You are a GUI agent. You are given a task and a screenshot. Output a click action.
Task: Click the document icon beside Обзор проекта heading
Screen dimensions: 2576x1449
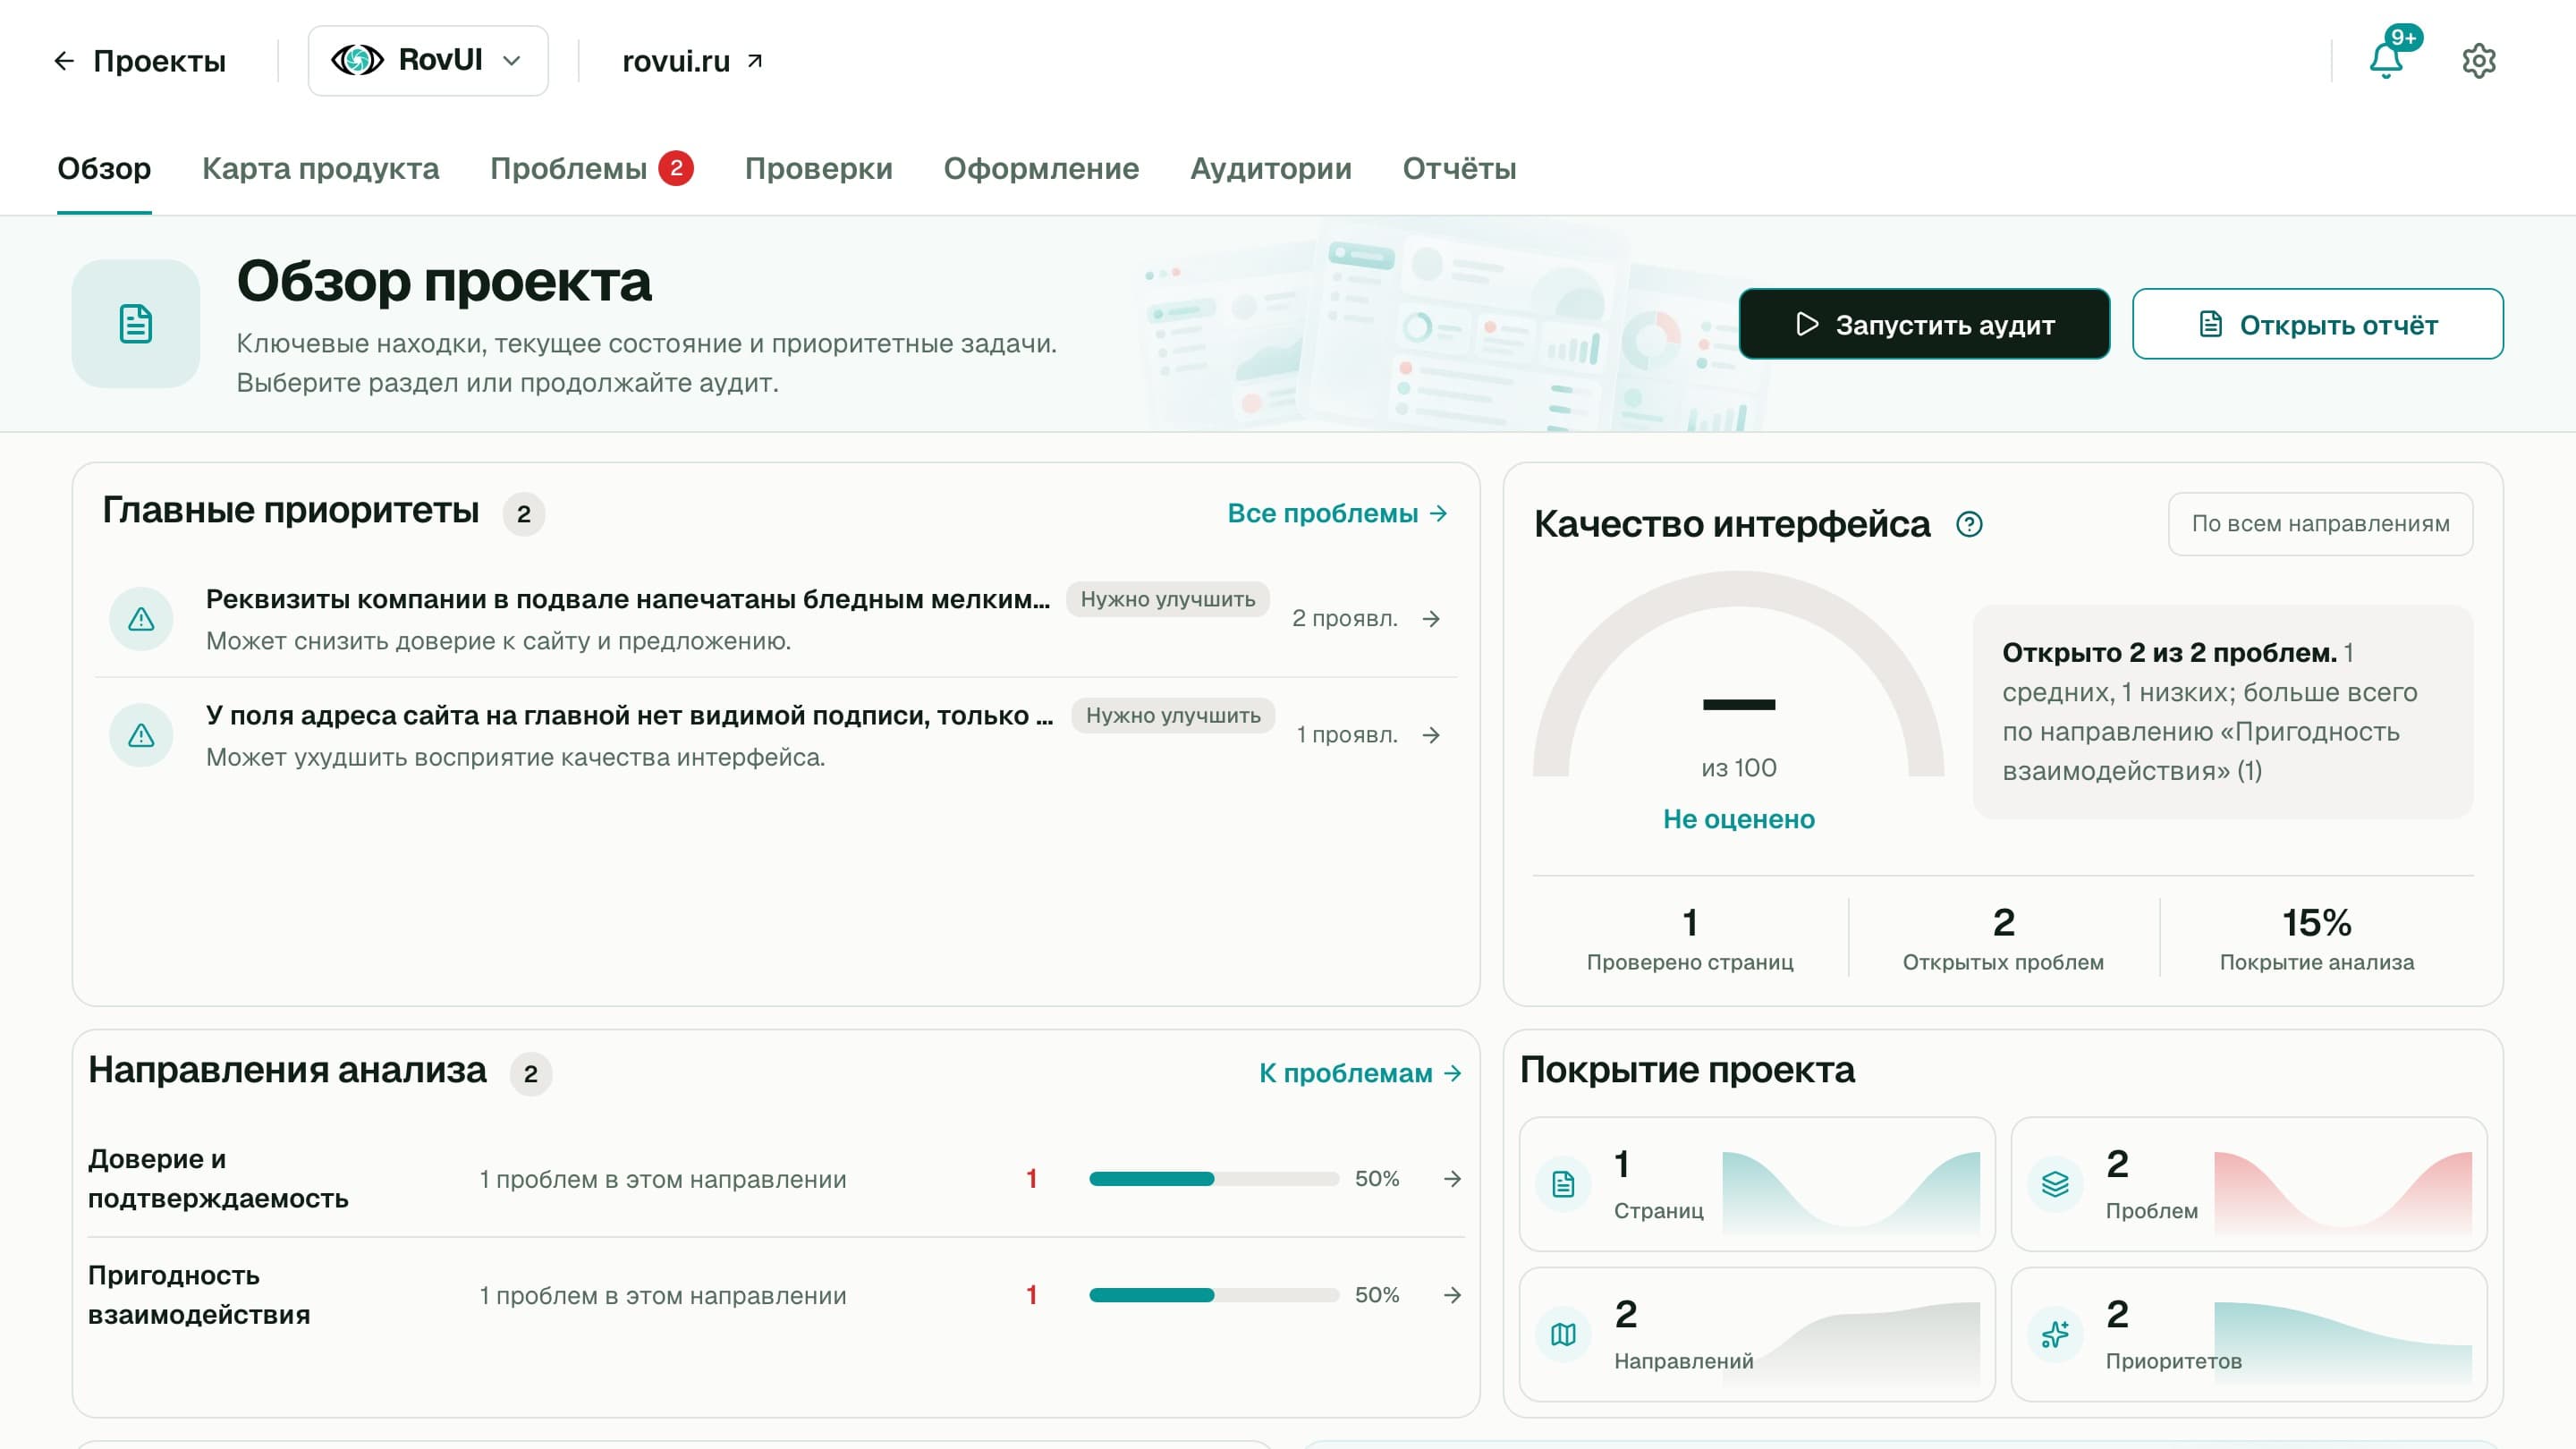[x=136, y=324]
